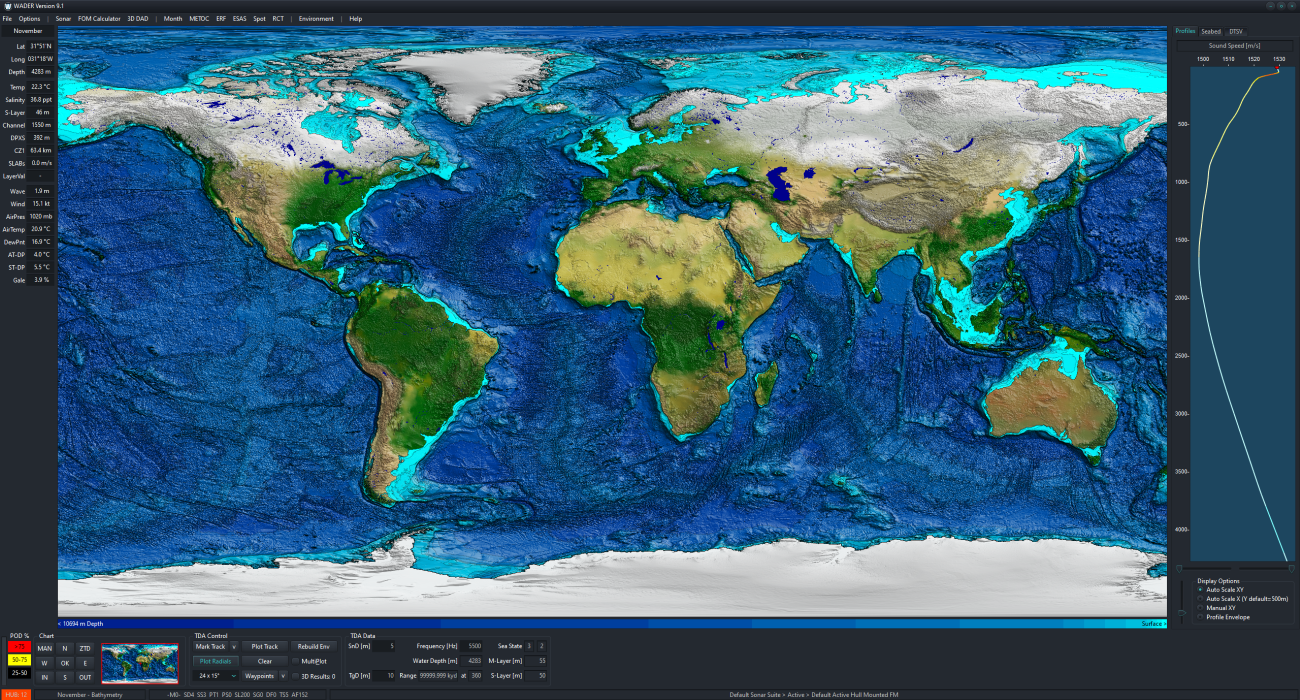Click the HUB 12 status indicator

[x=15, y=693]
